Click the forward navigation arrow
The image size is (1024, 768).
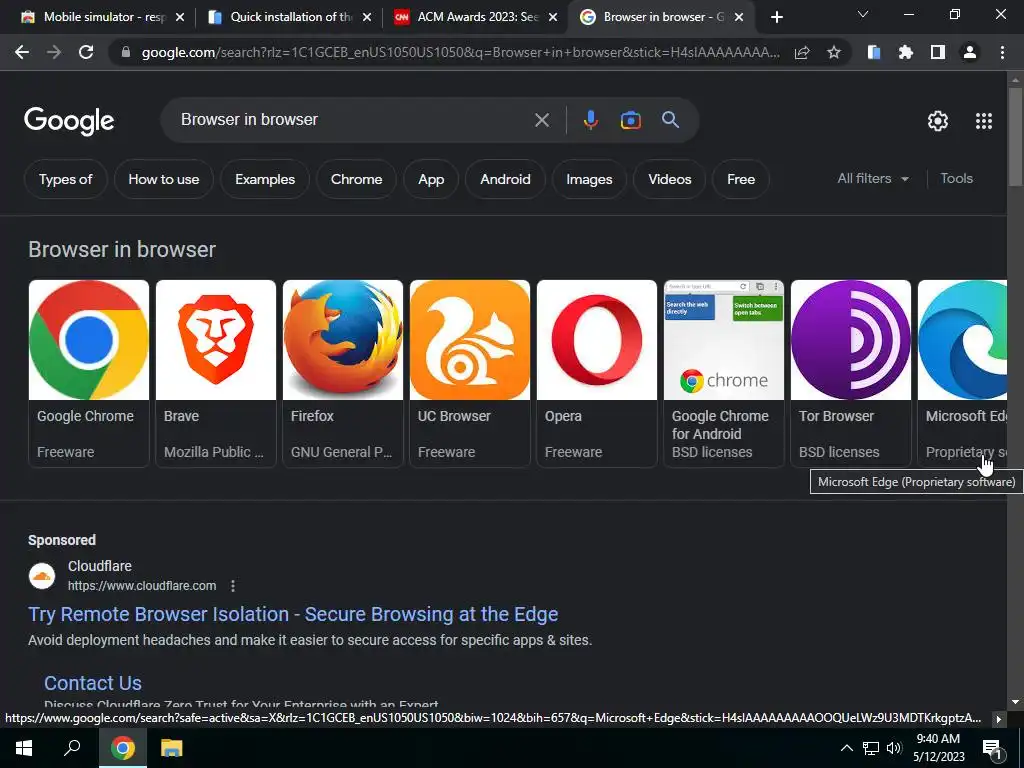pyautogui.click(x=54, y=52)
